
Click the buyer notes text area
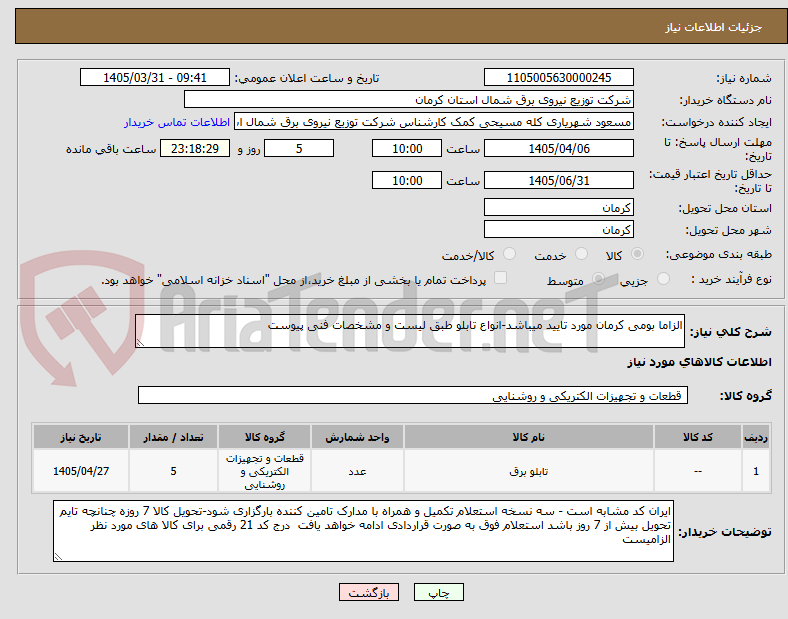click(363, 531)
